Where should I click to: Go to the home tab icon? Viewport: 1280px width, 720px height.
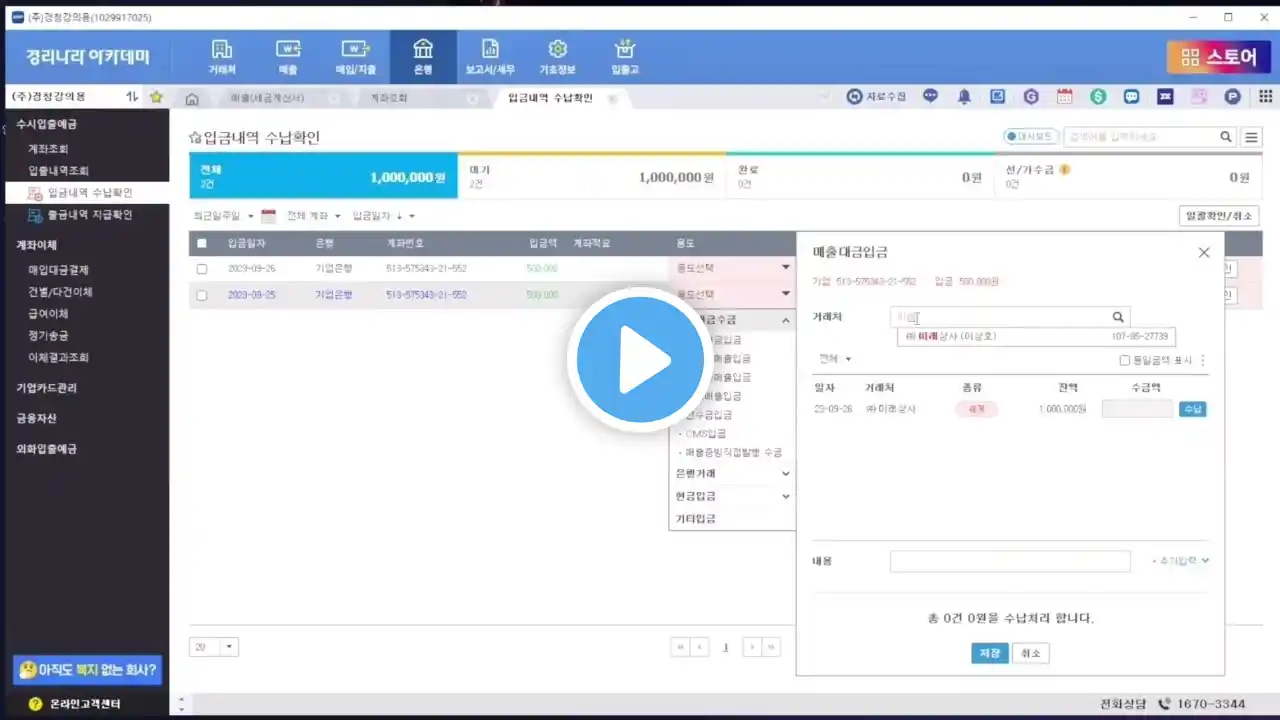(192, 98)
